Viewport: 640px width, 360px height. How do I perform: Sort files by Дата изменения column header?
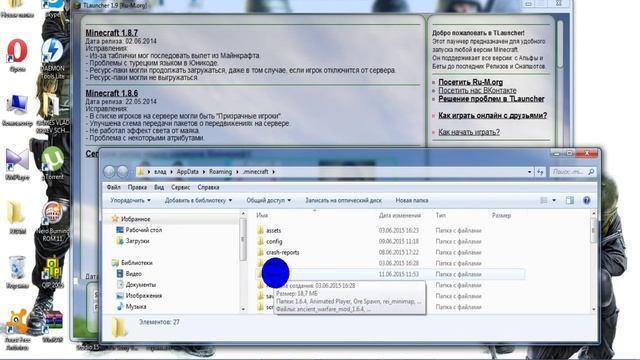pos(400,215)
